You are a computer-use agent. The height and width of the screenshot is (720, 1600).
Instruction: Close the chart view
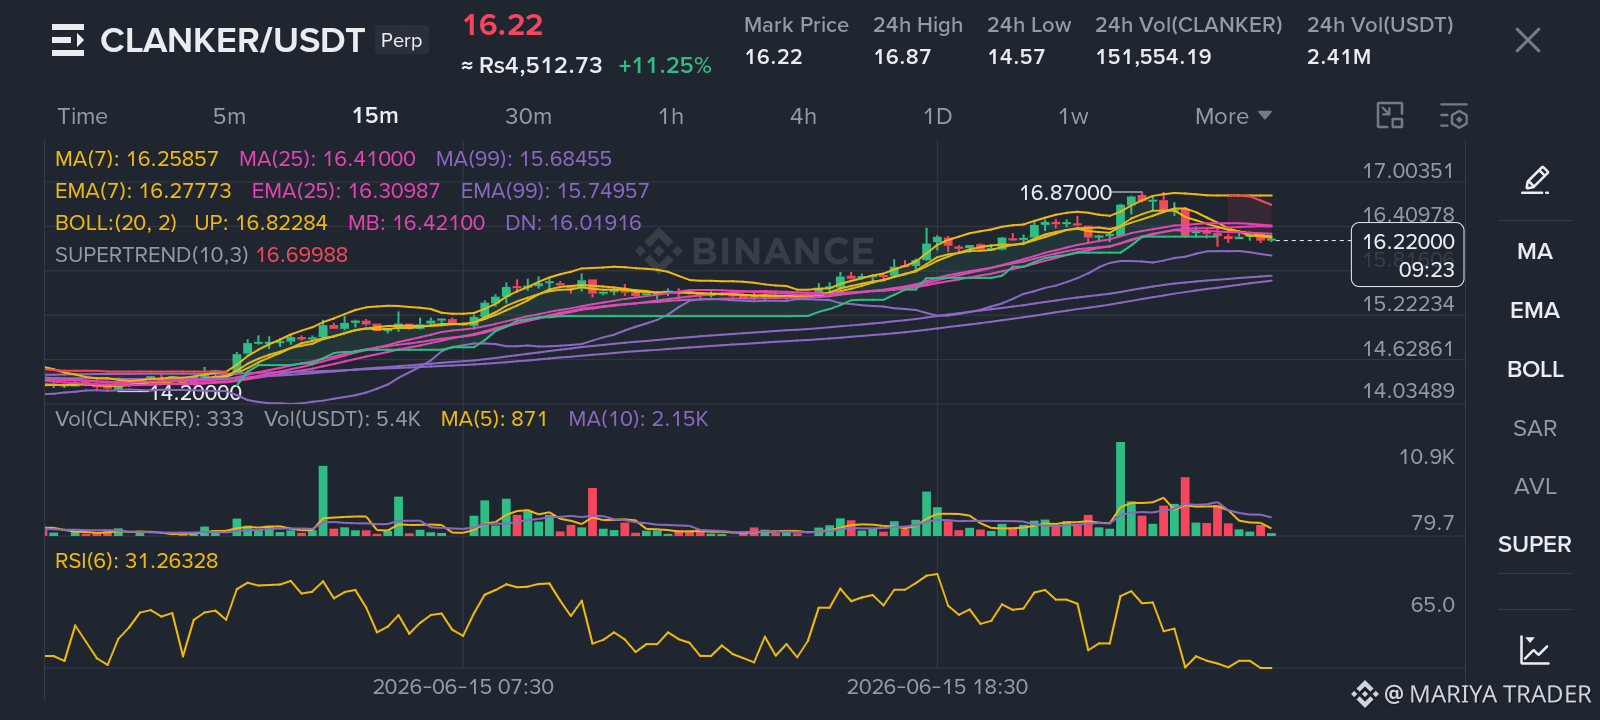tap(1527, 40)
